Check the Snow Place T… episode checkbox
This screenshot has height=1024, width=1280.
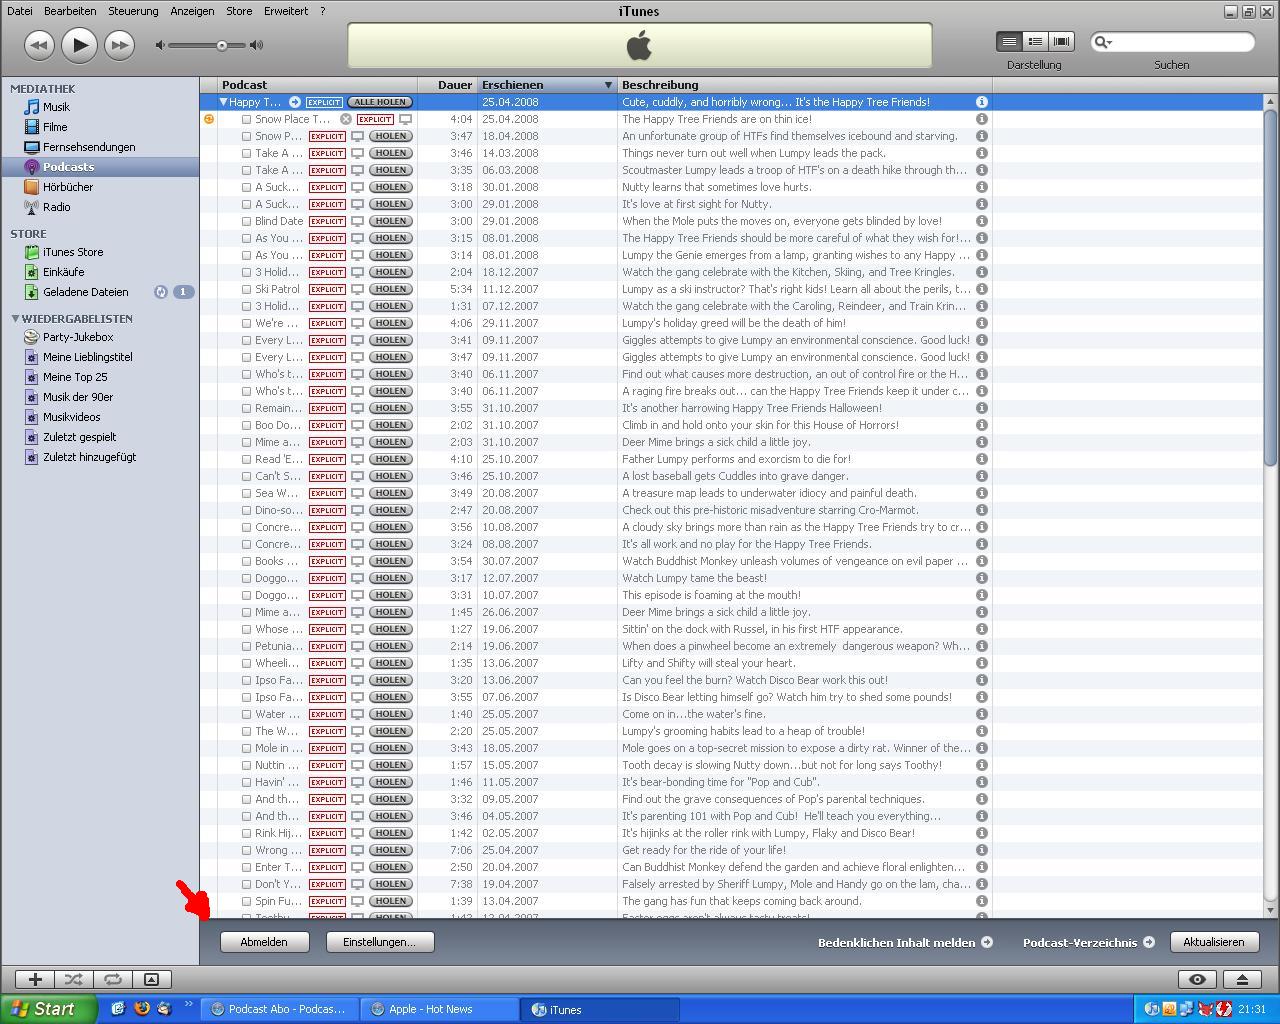point(247,119)
